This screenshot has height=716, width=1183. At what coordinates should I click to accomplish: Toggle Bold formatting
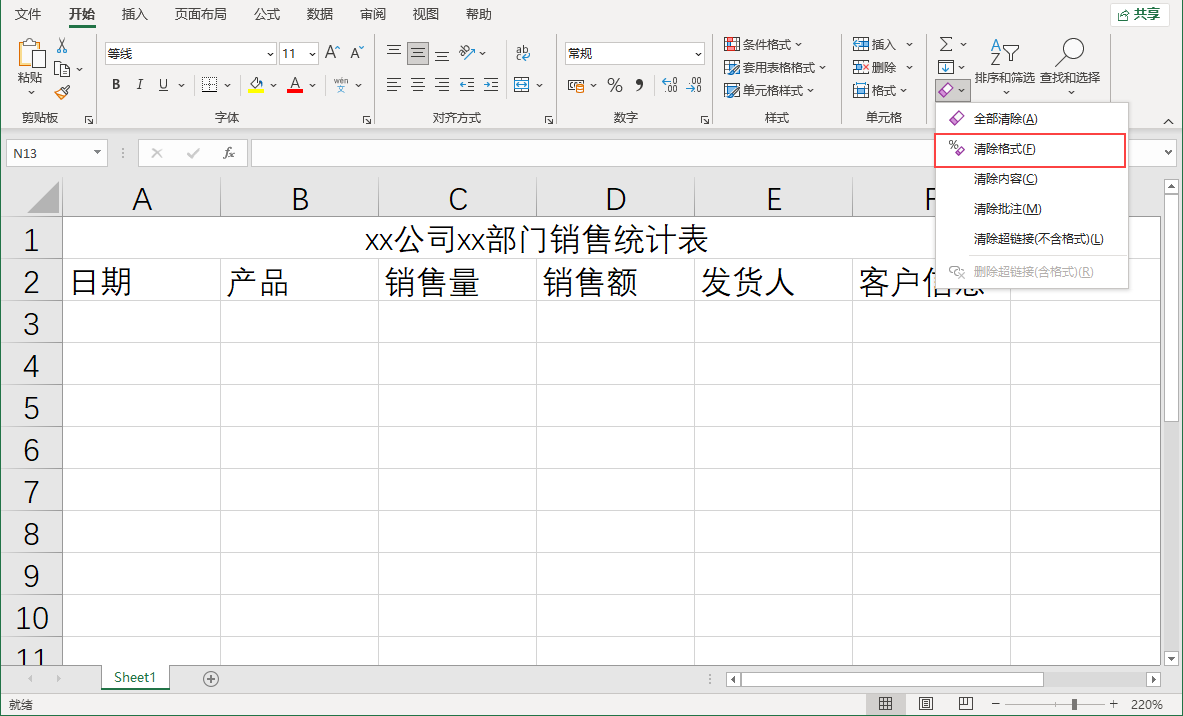click(116, 85)
